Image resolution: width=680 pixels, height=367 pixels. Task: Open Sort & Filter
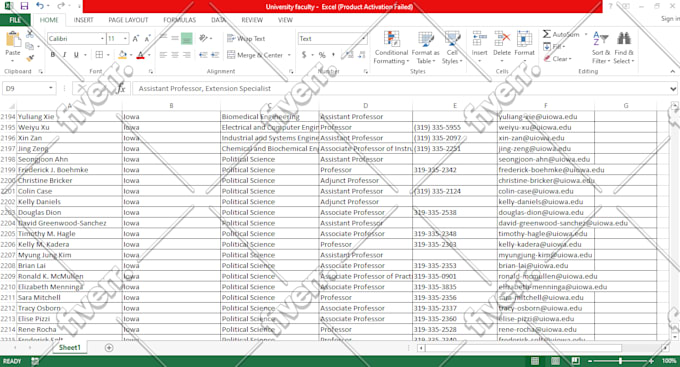click(x=601, y=48)
